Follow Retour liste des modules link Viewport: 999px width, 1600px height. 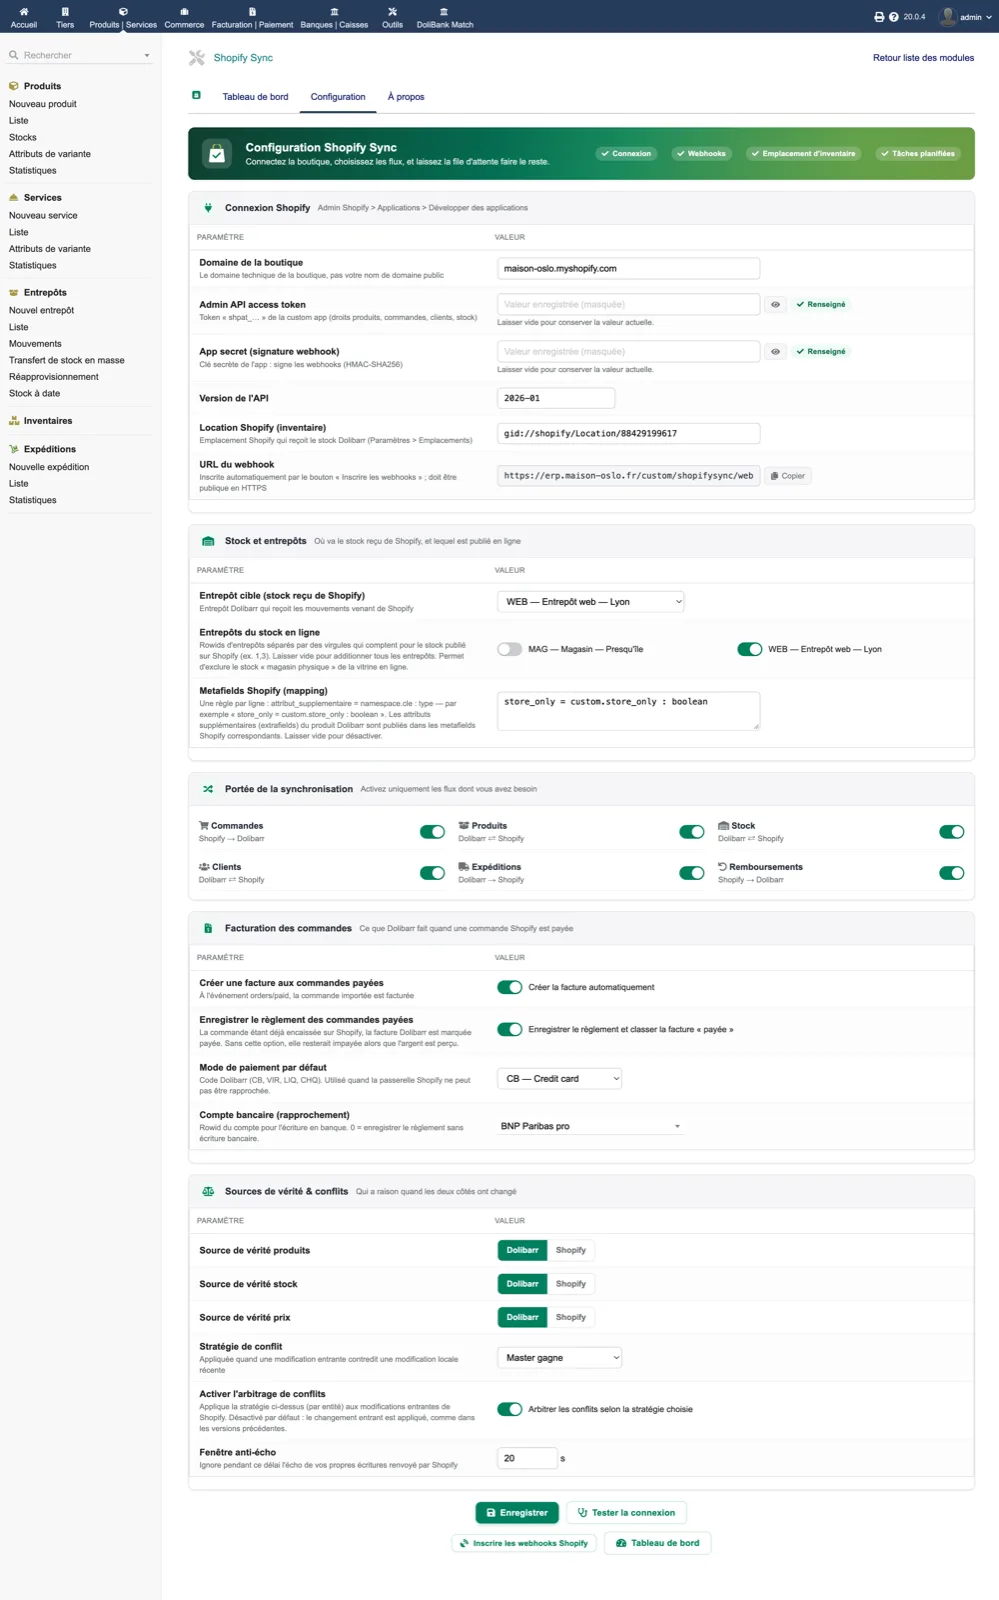point(923,58)
